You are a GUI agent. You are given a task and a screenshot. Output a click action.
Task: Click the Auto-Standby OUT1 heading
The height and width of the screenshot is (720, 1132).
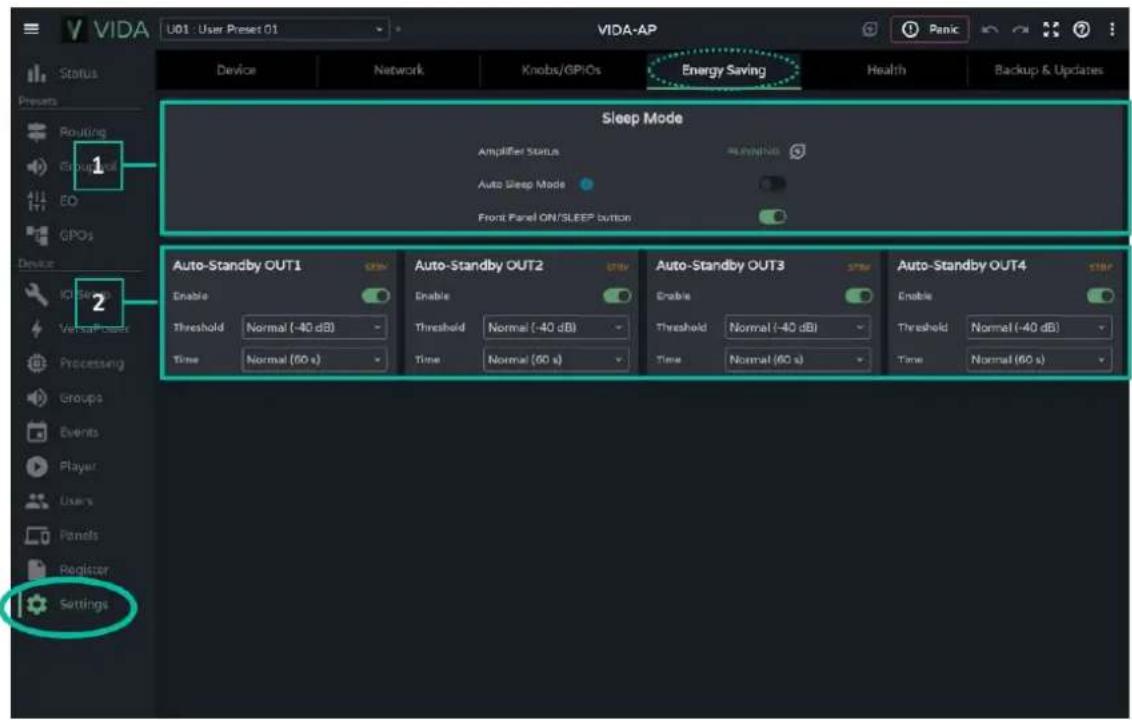coord(237,266)
